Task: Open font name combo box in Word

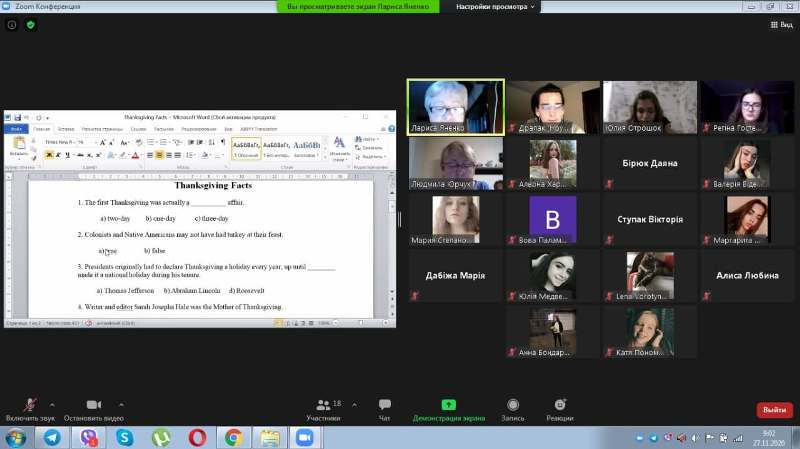Action: tap(60, 142)
